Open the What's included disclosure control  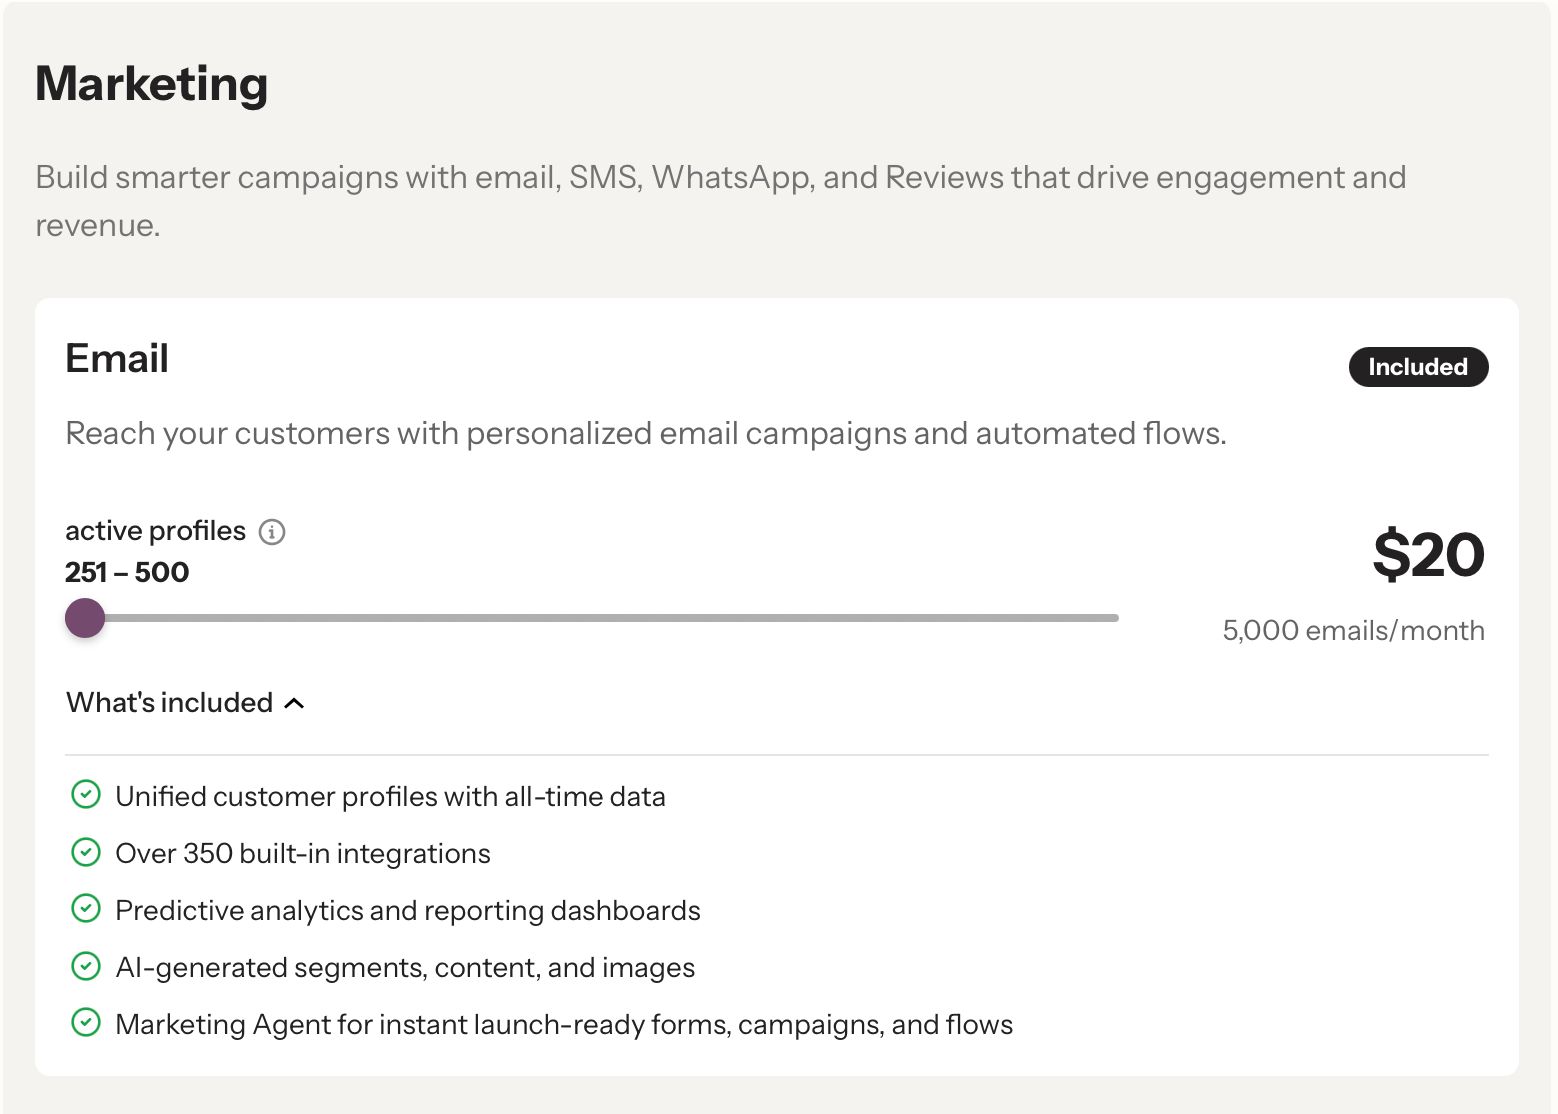click(x=185, y=703)
